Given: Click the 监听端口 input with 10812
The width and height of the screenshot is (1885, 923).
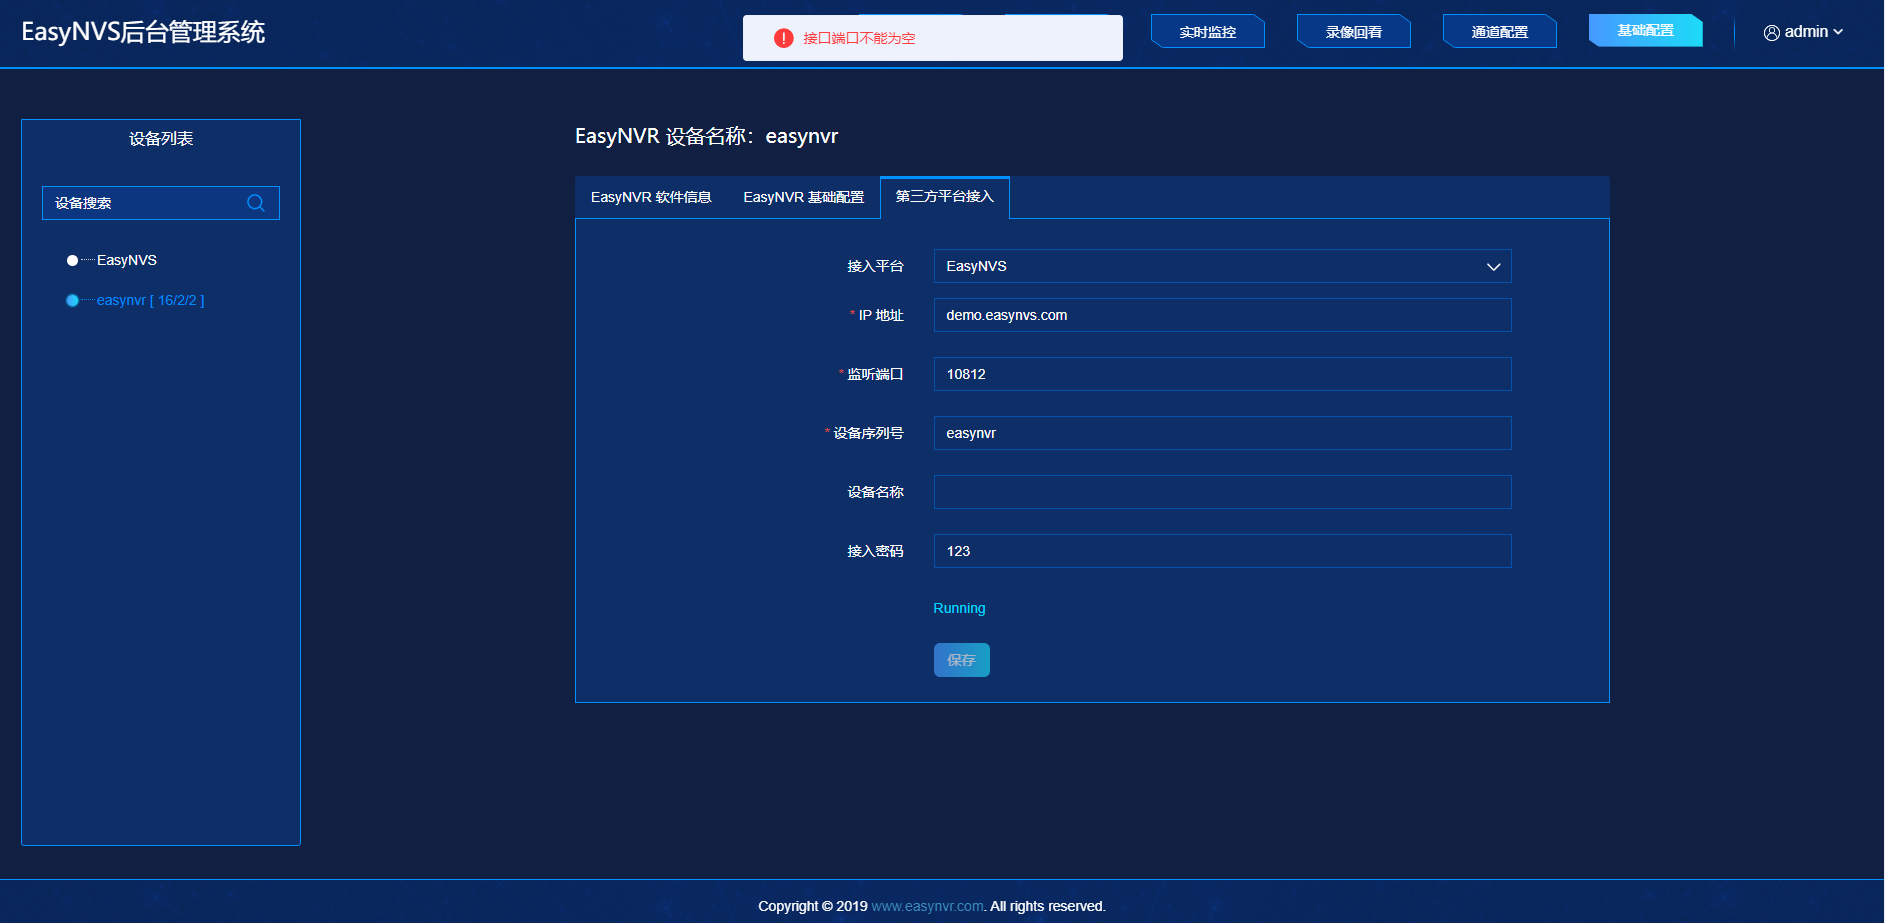Looking at the screenshot, I should (x=1222, y=374).
